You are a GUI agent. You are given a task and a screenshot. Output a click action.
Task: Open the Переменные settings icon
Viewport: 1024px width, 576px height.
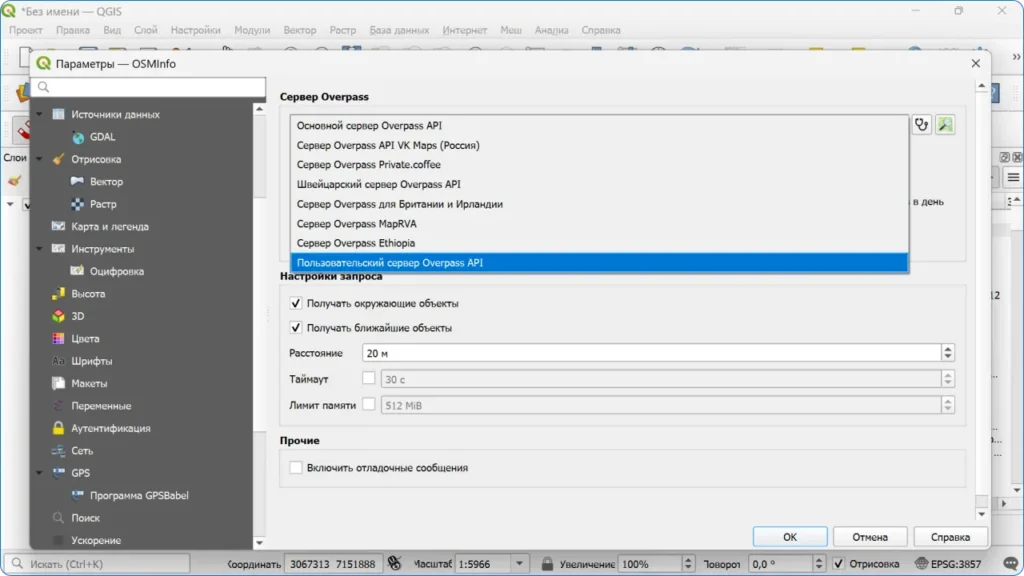tap(58, 406)
